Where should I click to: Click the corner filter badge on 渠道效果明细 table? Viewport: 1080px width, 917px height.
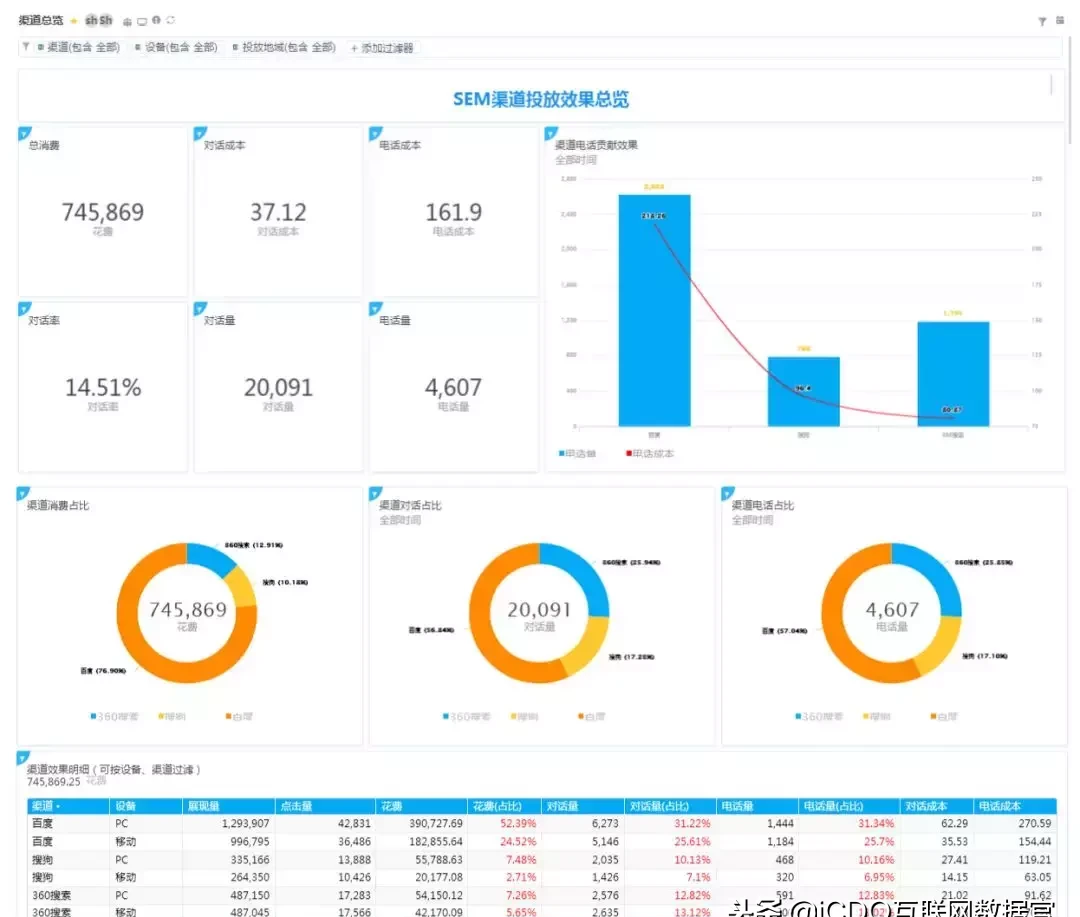23,758
